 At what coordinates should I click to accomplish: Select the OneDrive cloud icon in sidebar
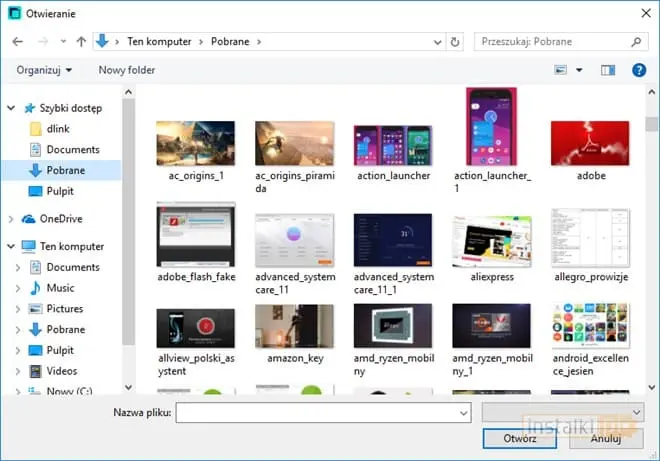click(28, 218)
